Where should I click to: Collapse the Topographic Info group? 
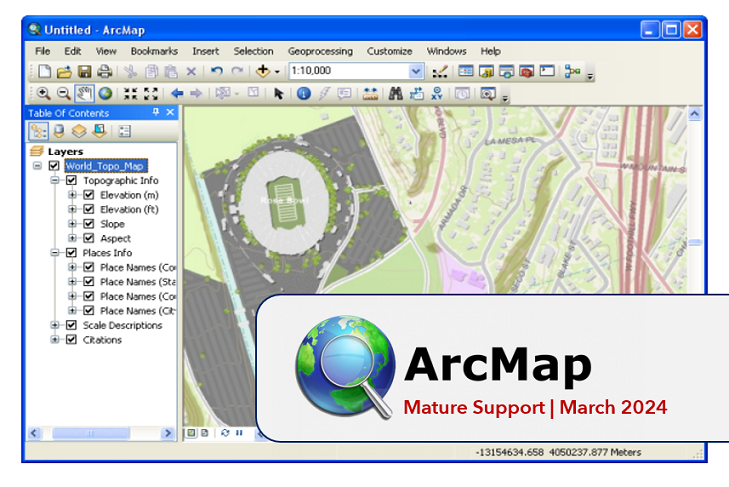(55, 180)
